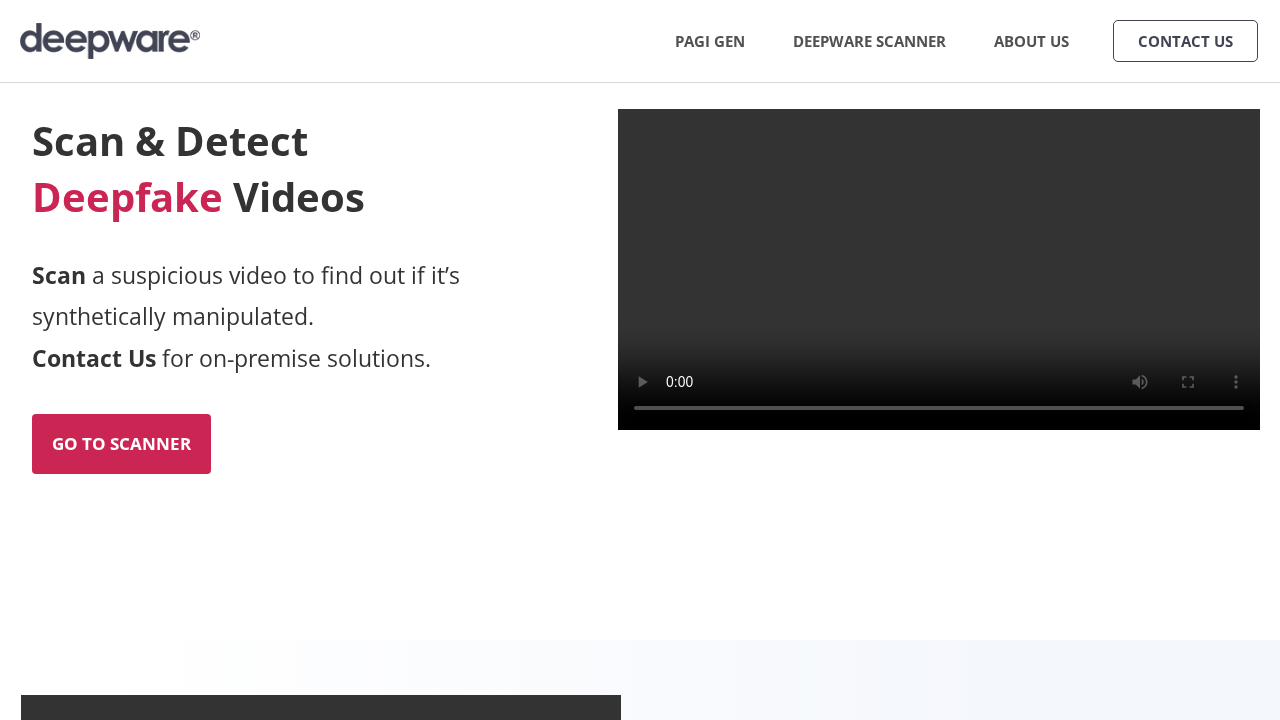Click the "synthetically manipulated" text line
Image resolution: width=1280 pixels, height=720 pixels.
(173, 317)
